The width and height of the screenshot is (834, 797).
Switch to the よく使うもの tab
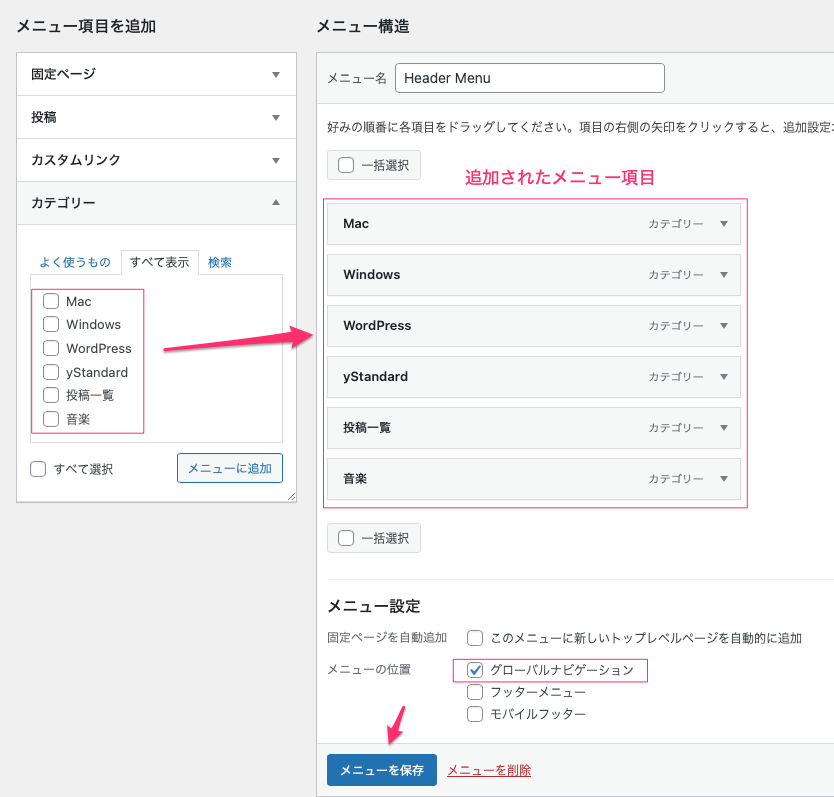[x=75, y=263]
